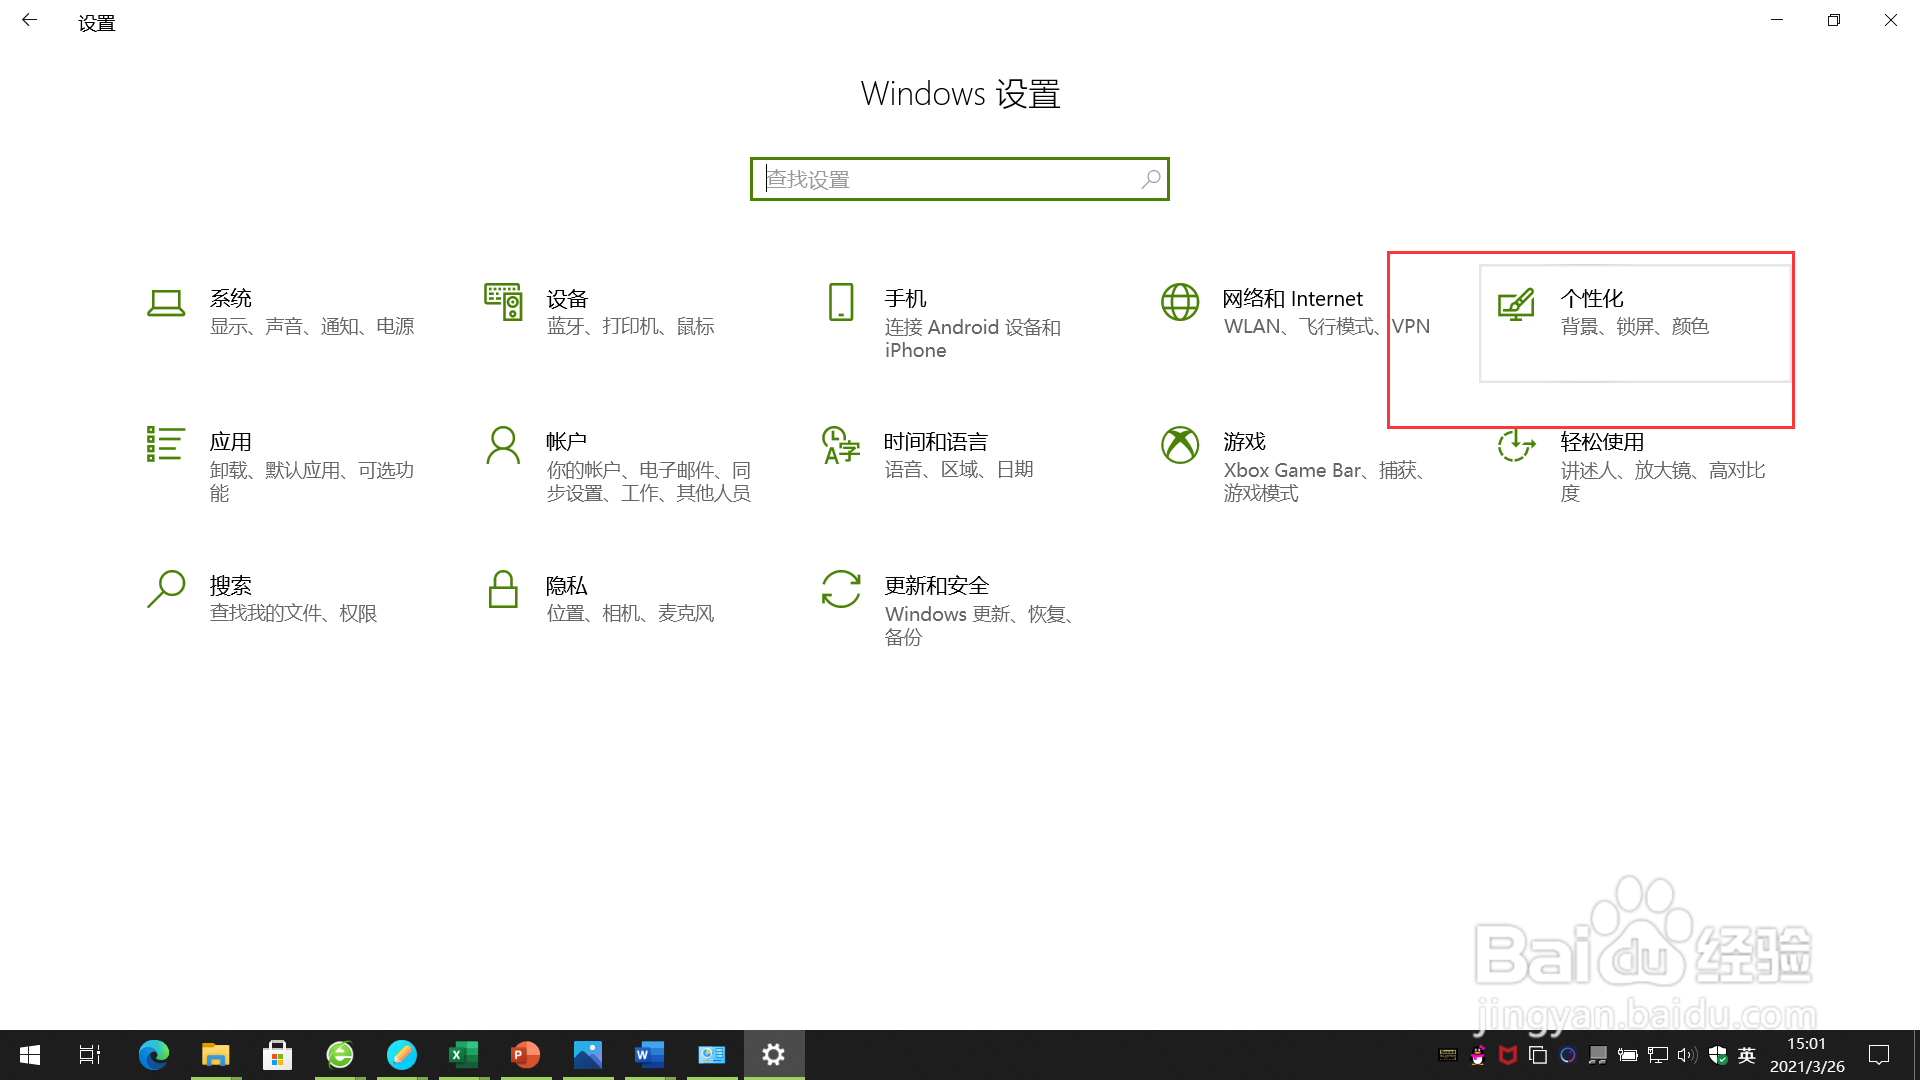1920x1080 pixels.
Task: Open Network & Internet globe icon
Action: click(1180, 302)
